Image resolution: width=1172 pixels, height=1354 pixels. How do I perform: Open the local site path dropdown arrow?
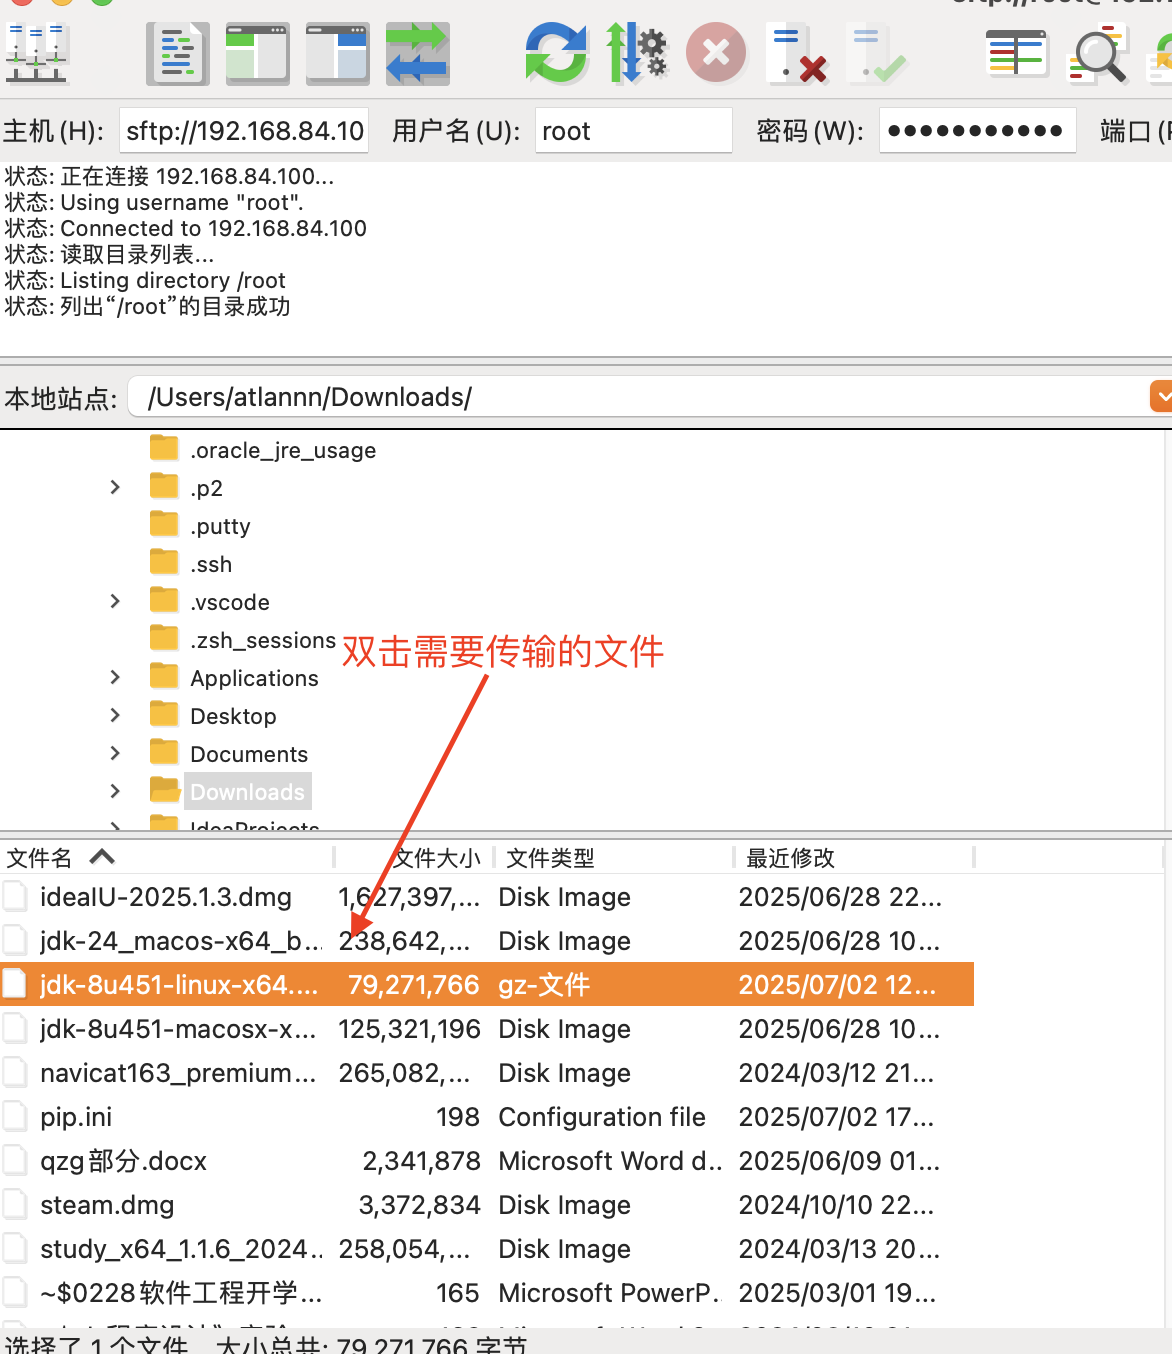[x=1161, y=396]
